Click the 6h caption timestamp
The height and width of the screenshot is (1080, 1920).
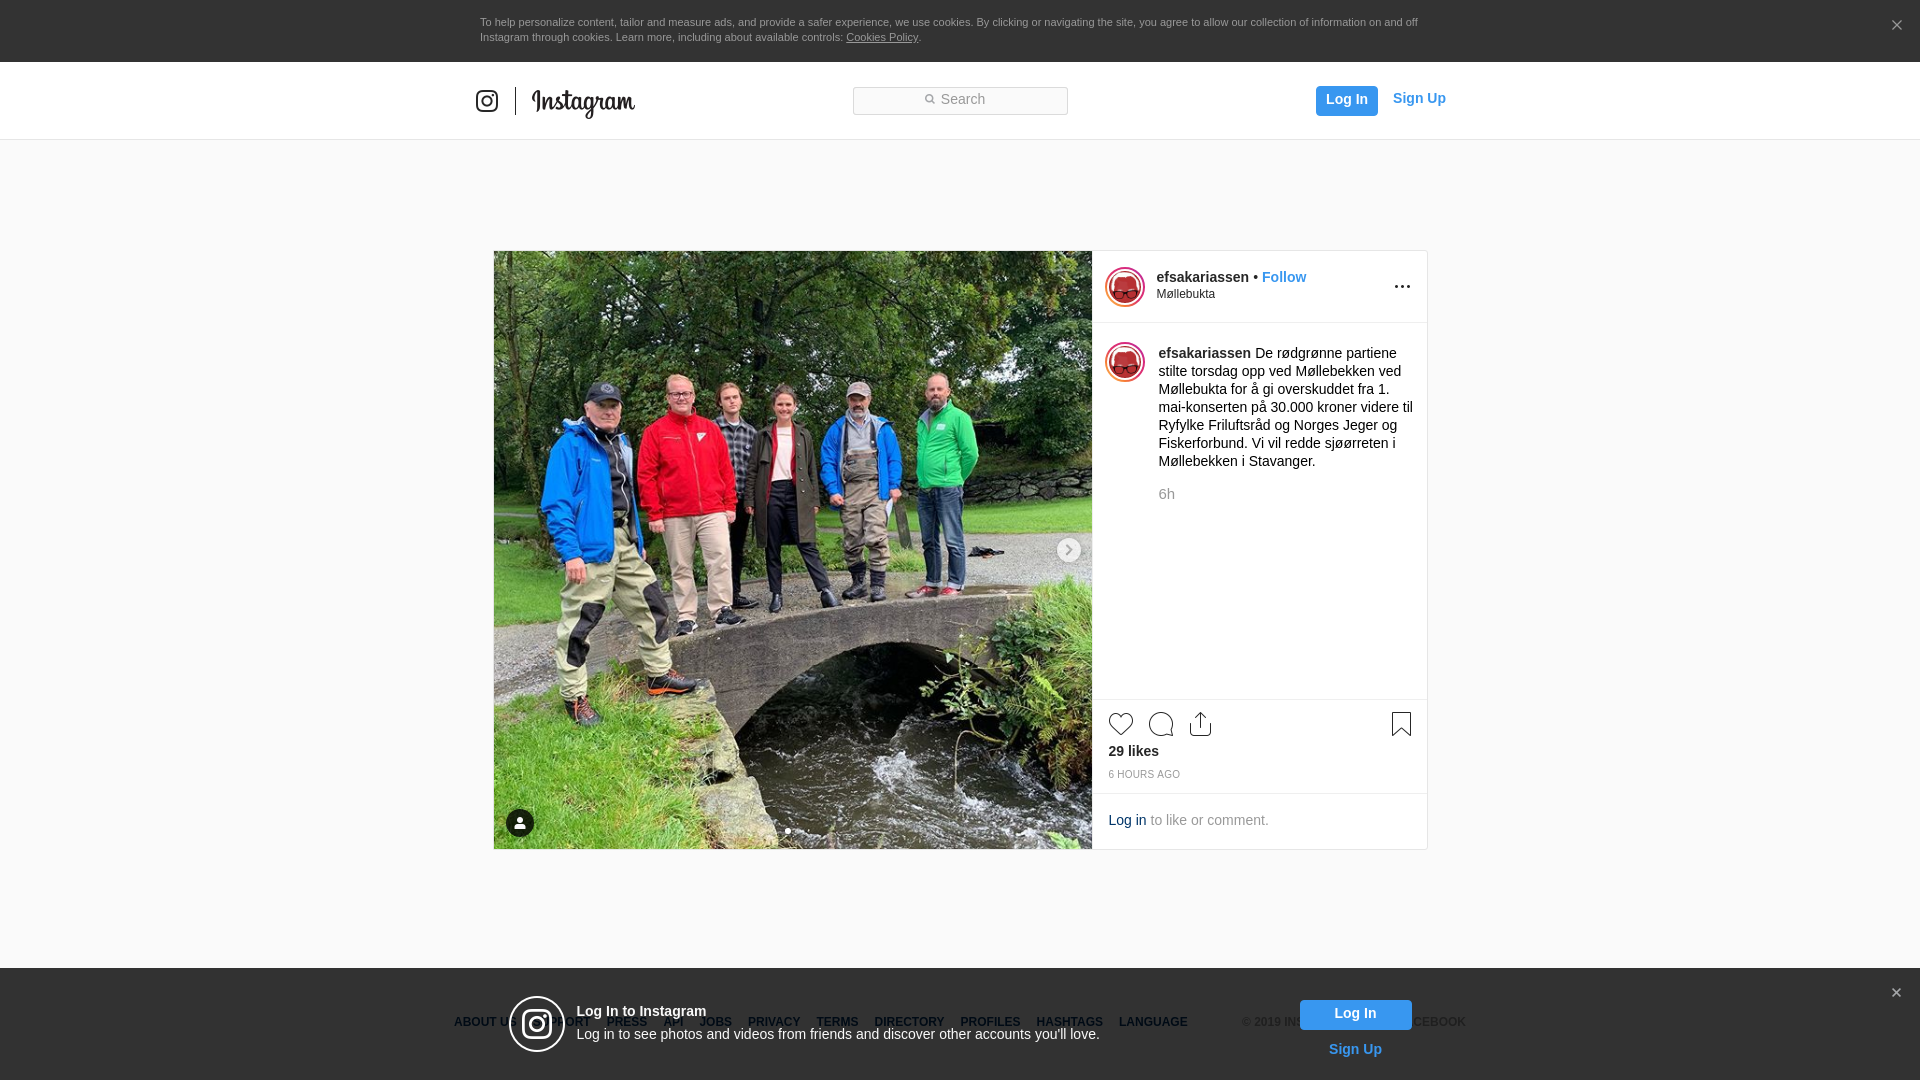1166,494
